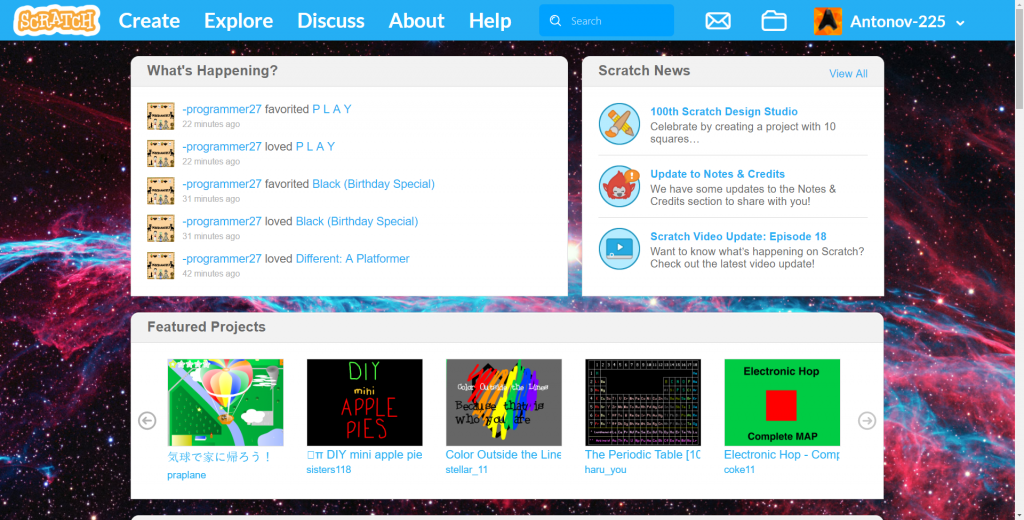Open the Create menu item
1024x520 pixels.
click(x=149, y=21)
